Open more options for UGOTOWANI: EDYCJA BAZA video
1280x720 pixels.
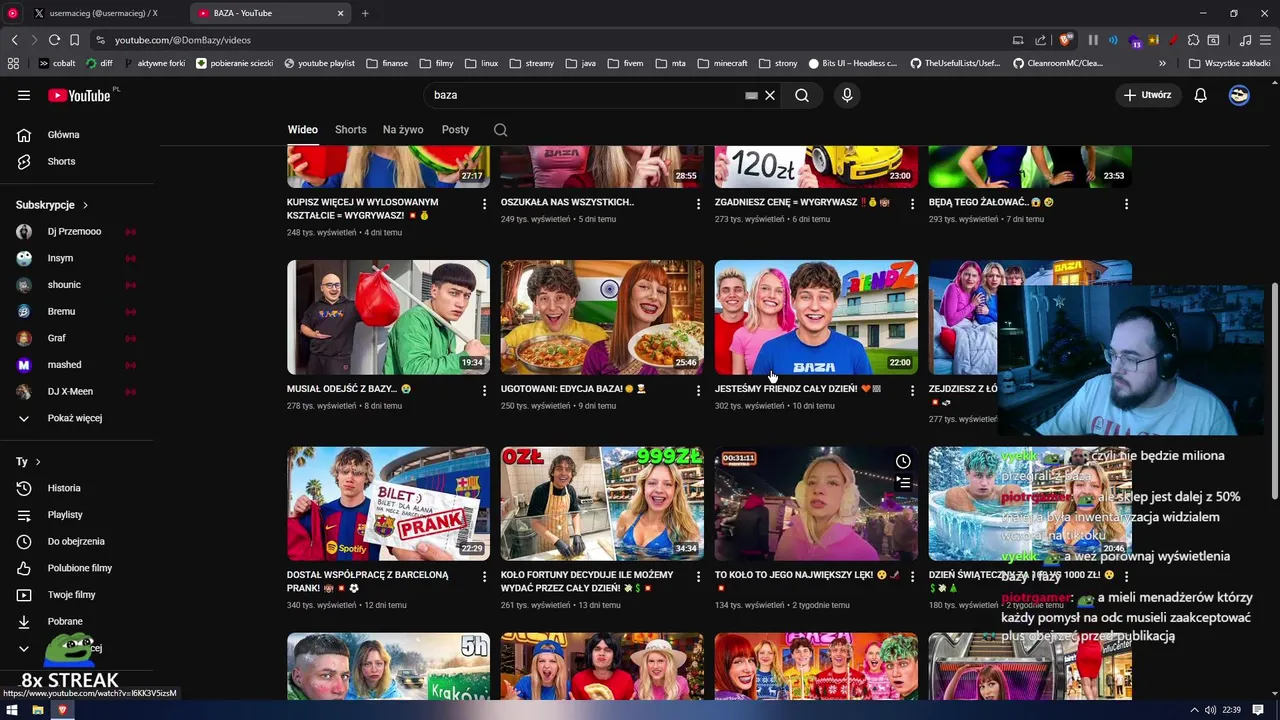(x=699, y=390)
